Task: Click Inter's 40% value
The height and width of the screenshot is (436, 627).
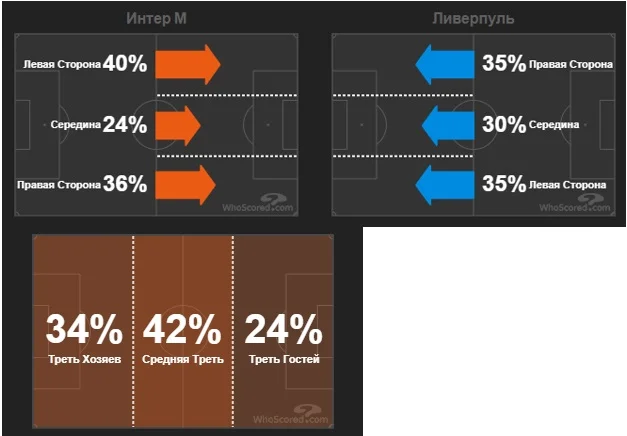Action: click(x=125, y=65)
